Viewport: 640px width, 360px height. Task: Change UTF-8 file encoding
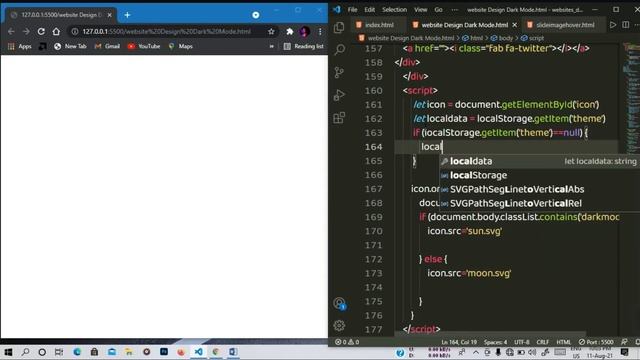(522, 342)
